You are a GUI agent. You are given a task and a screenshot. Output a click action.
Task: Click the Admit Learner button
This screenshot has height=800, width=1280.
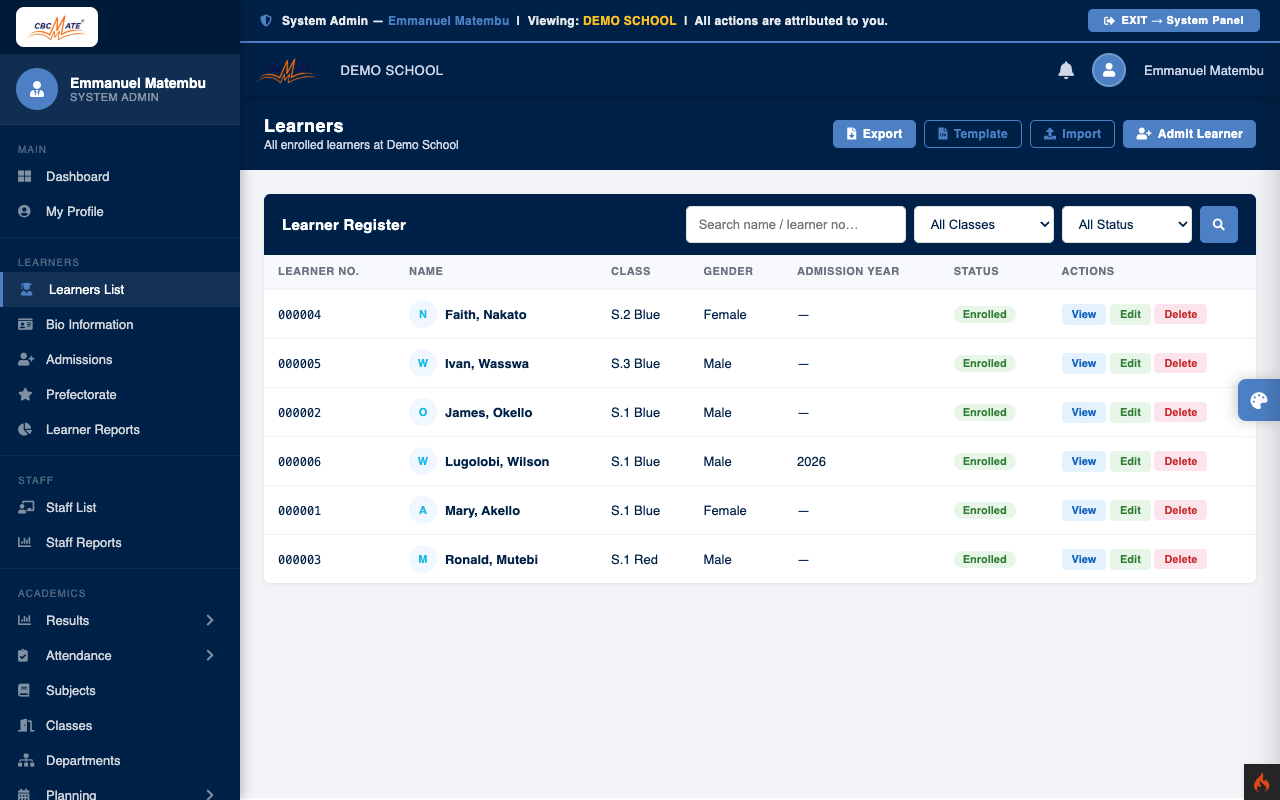tap(1189, 134)
